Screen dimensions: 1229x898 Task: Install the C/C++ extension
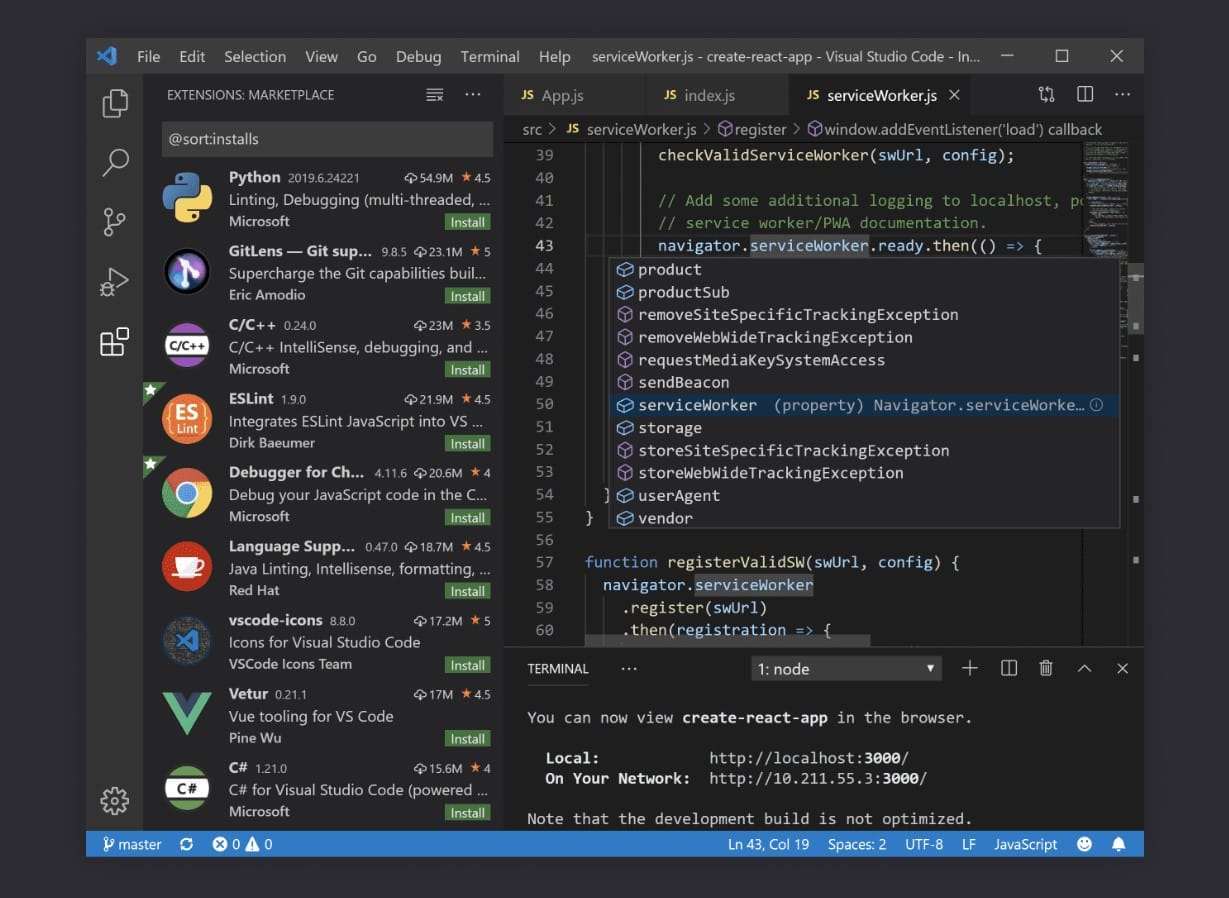tap(467, 370)
